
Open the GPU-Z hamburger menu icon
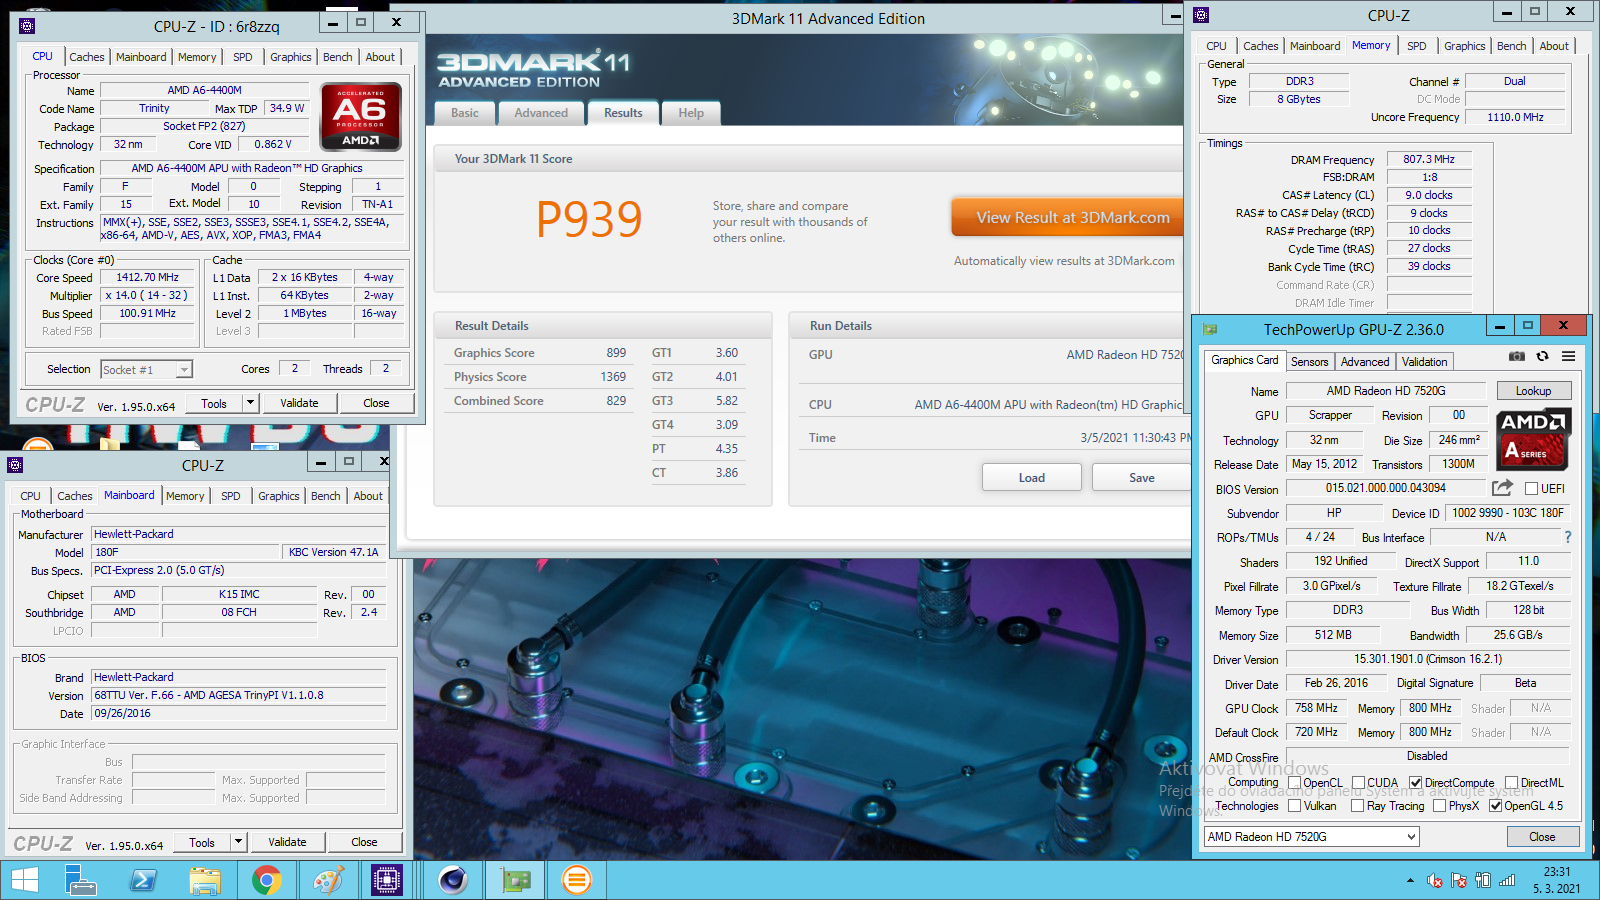point(1568,357)
